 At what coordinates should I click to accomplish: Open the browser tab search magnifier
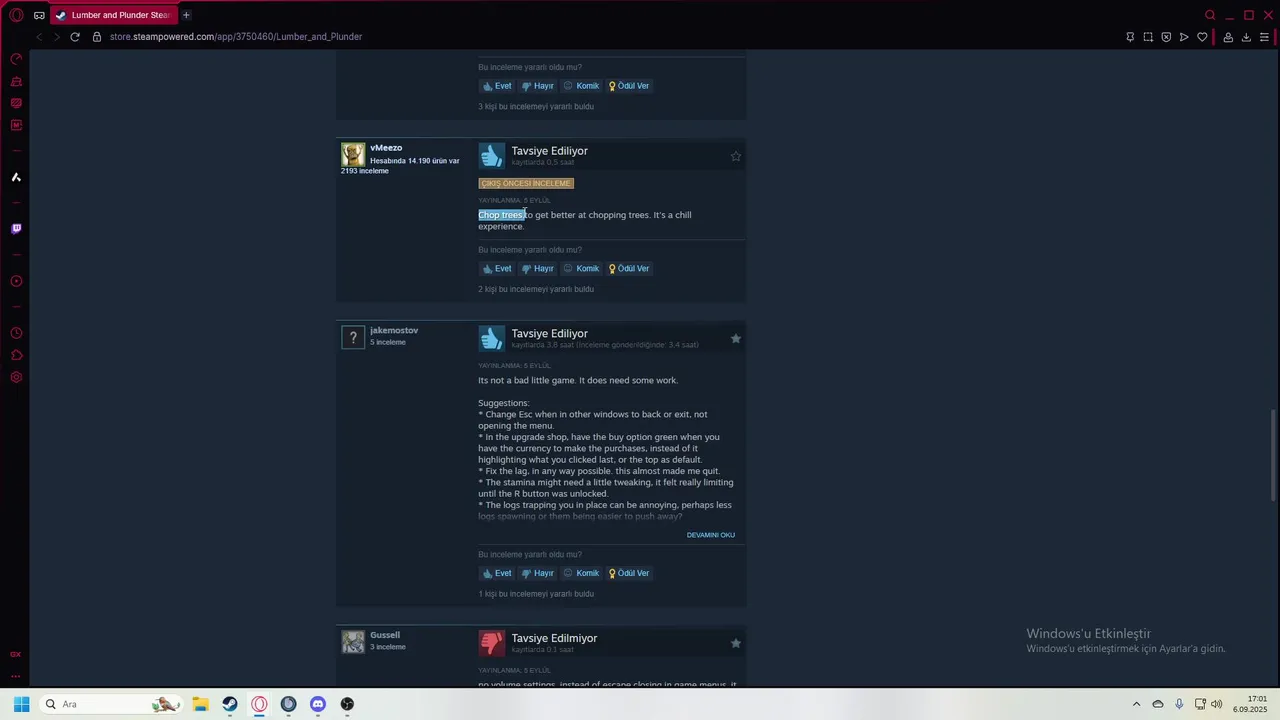[x=1210, y=15]
